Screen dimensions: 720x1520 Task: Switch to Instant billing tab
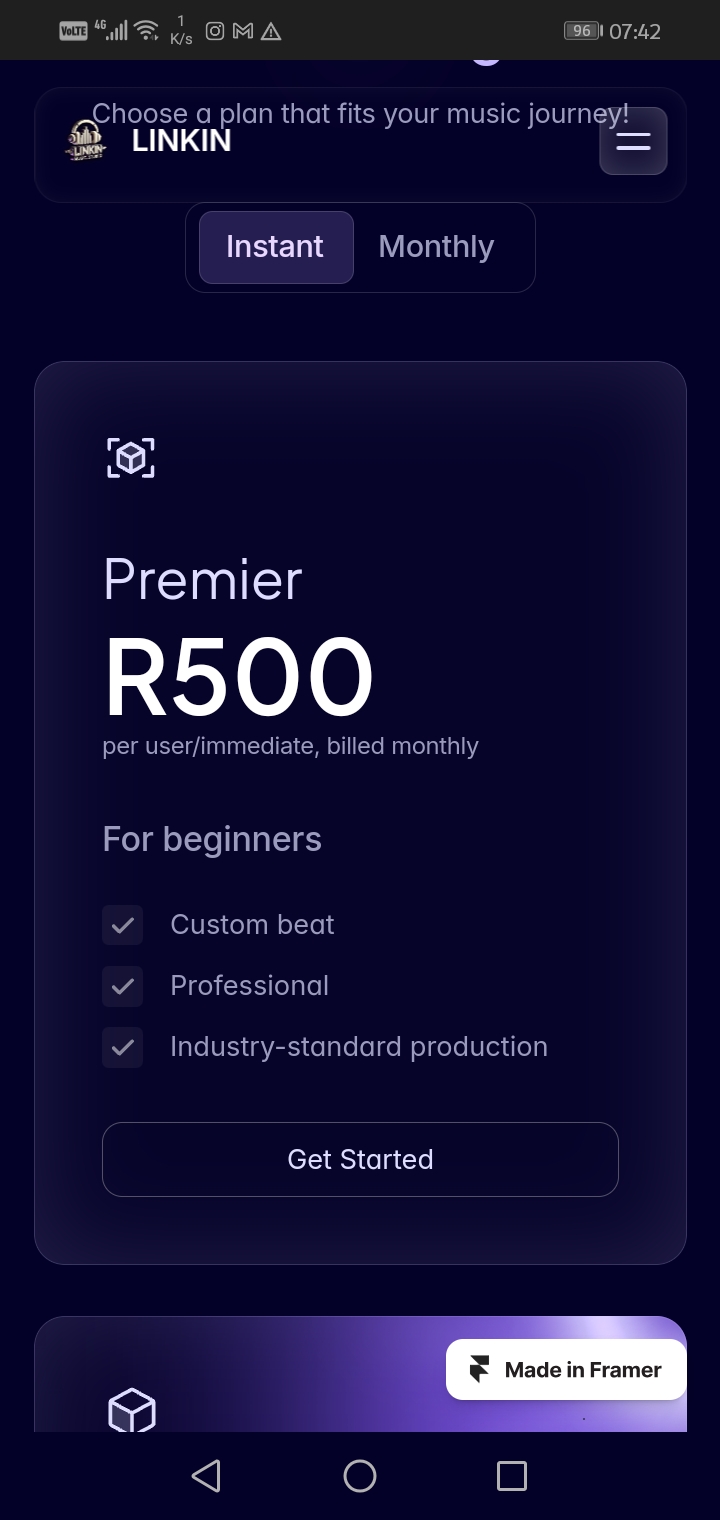tap(275, 247)
